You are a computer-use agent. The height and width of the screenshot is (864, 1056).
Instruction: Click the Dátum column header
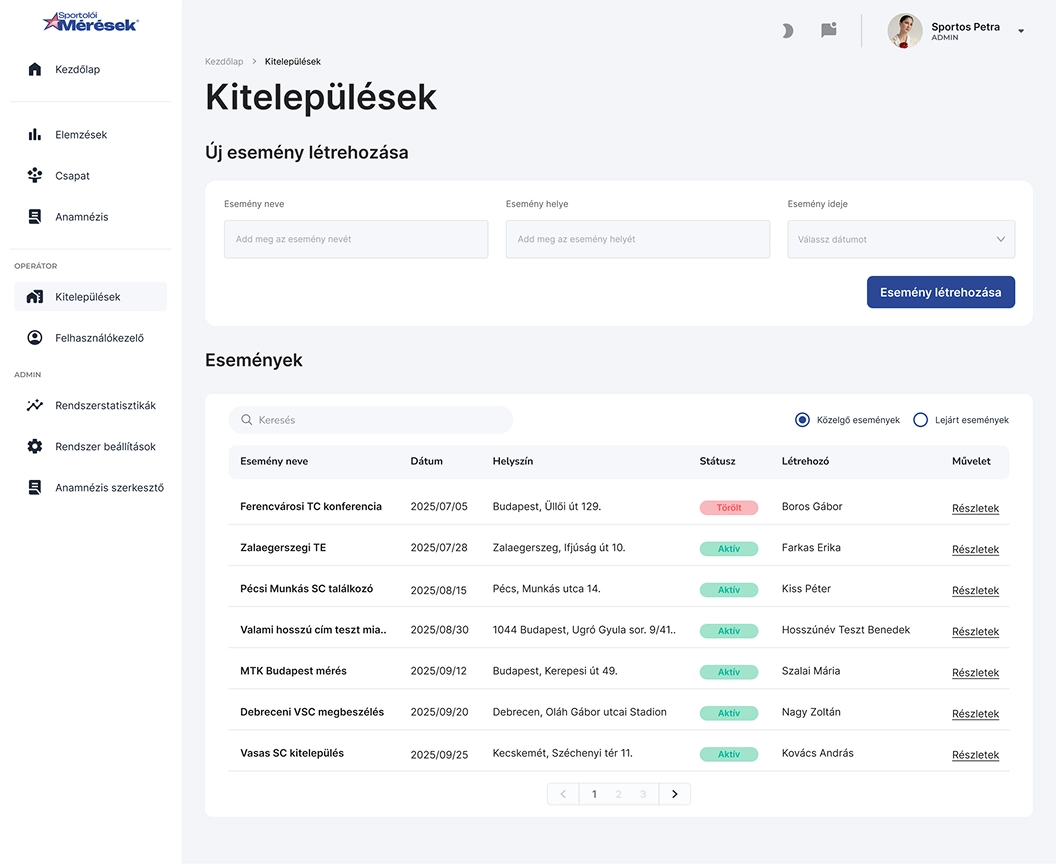(x=427, y=461)
